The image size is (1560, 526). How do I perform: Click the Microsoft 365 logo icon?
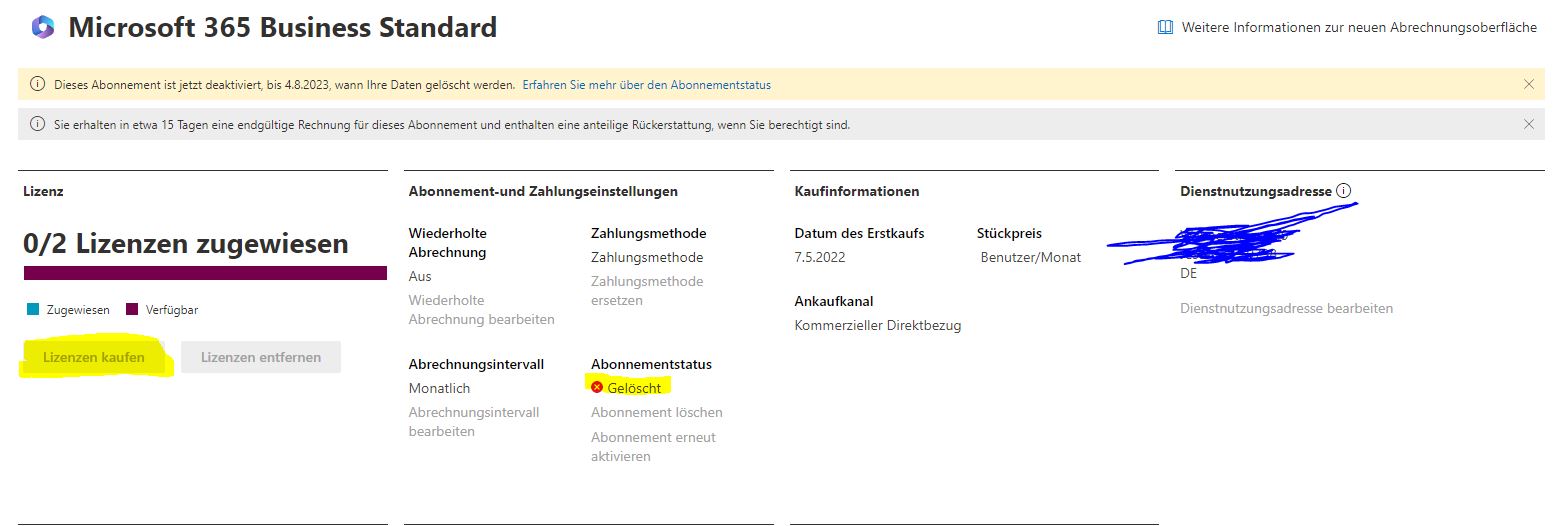42,28
